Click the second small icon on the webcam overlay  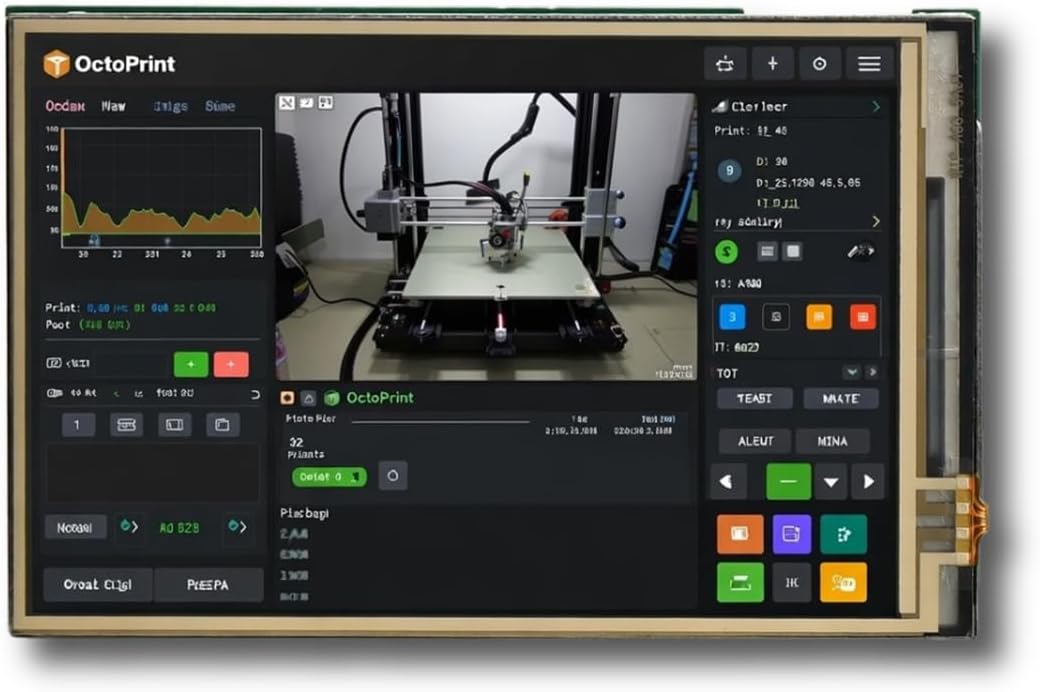pyautogui.click(x=306, y=103)
